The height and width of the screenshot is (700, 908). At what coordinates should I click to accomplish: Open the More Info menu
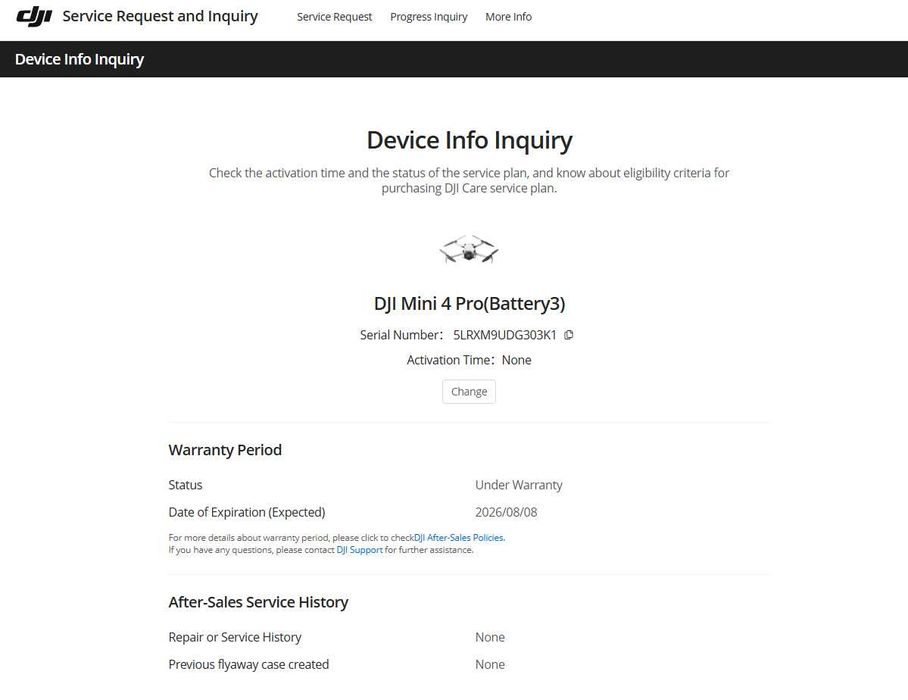[508, 17]
